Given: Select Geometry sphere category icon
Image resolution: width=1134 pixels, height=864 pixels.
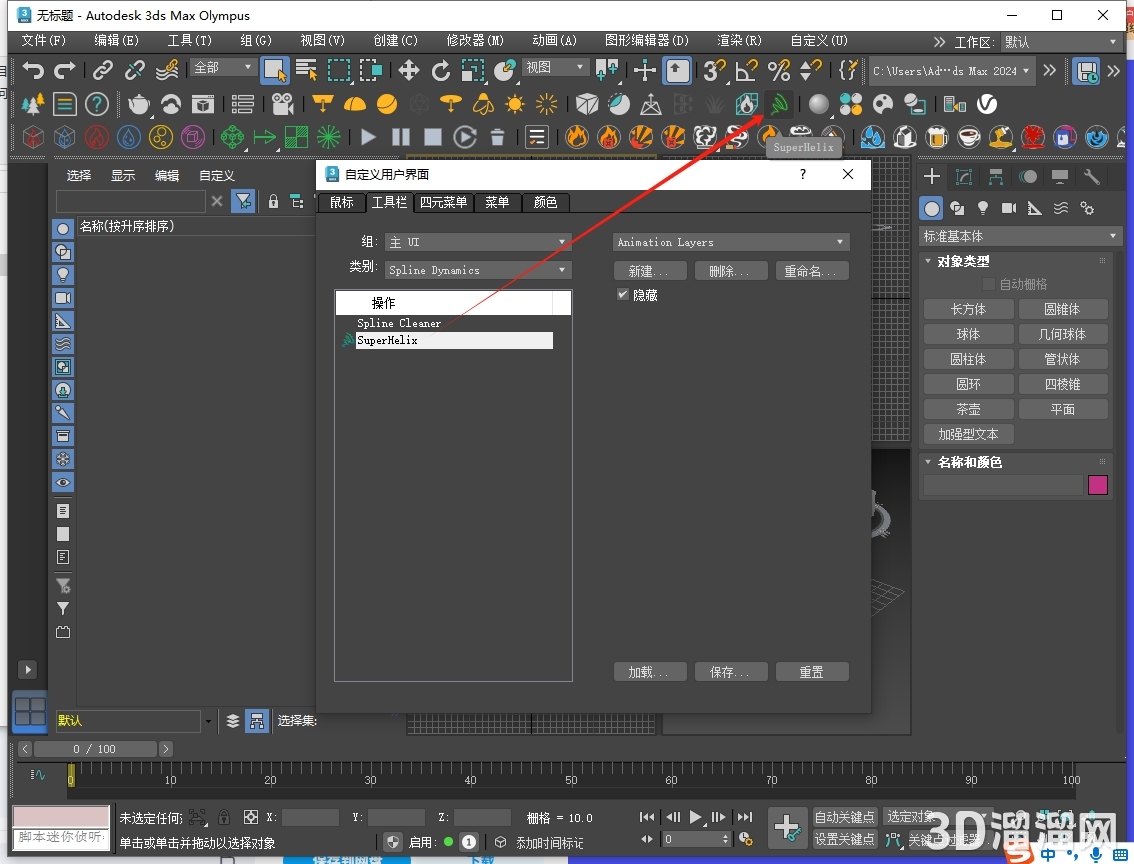Looking at the screenshot, I should click(x=932, y=209).
